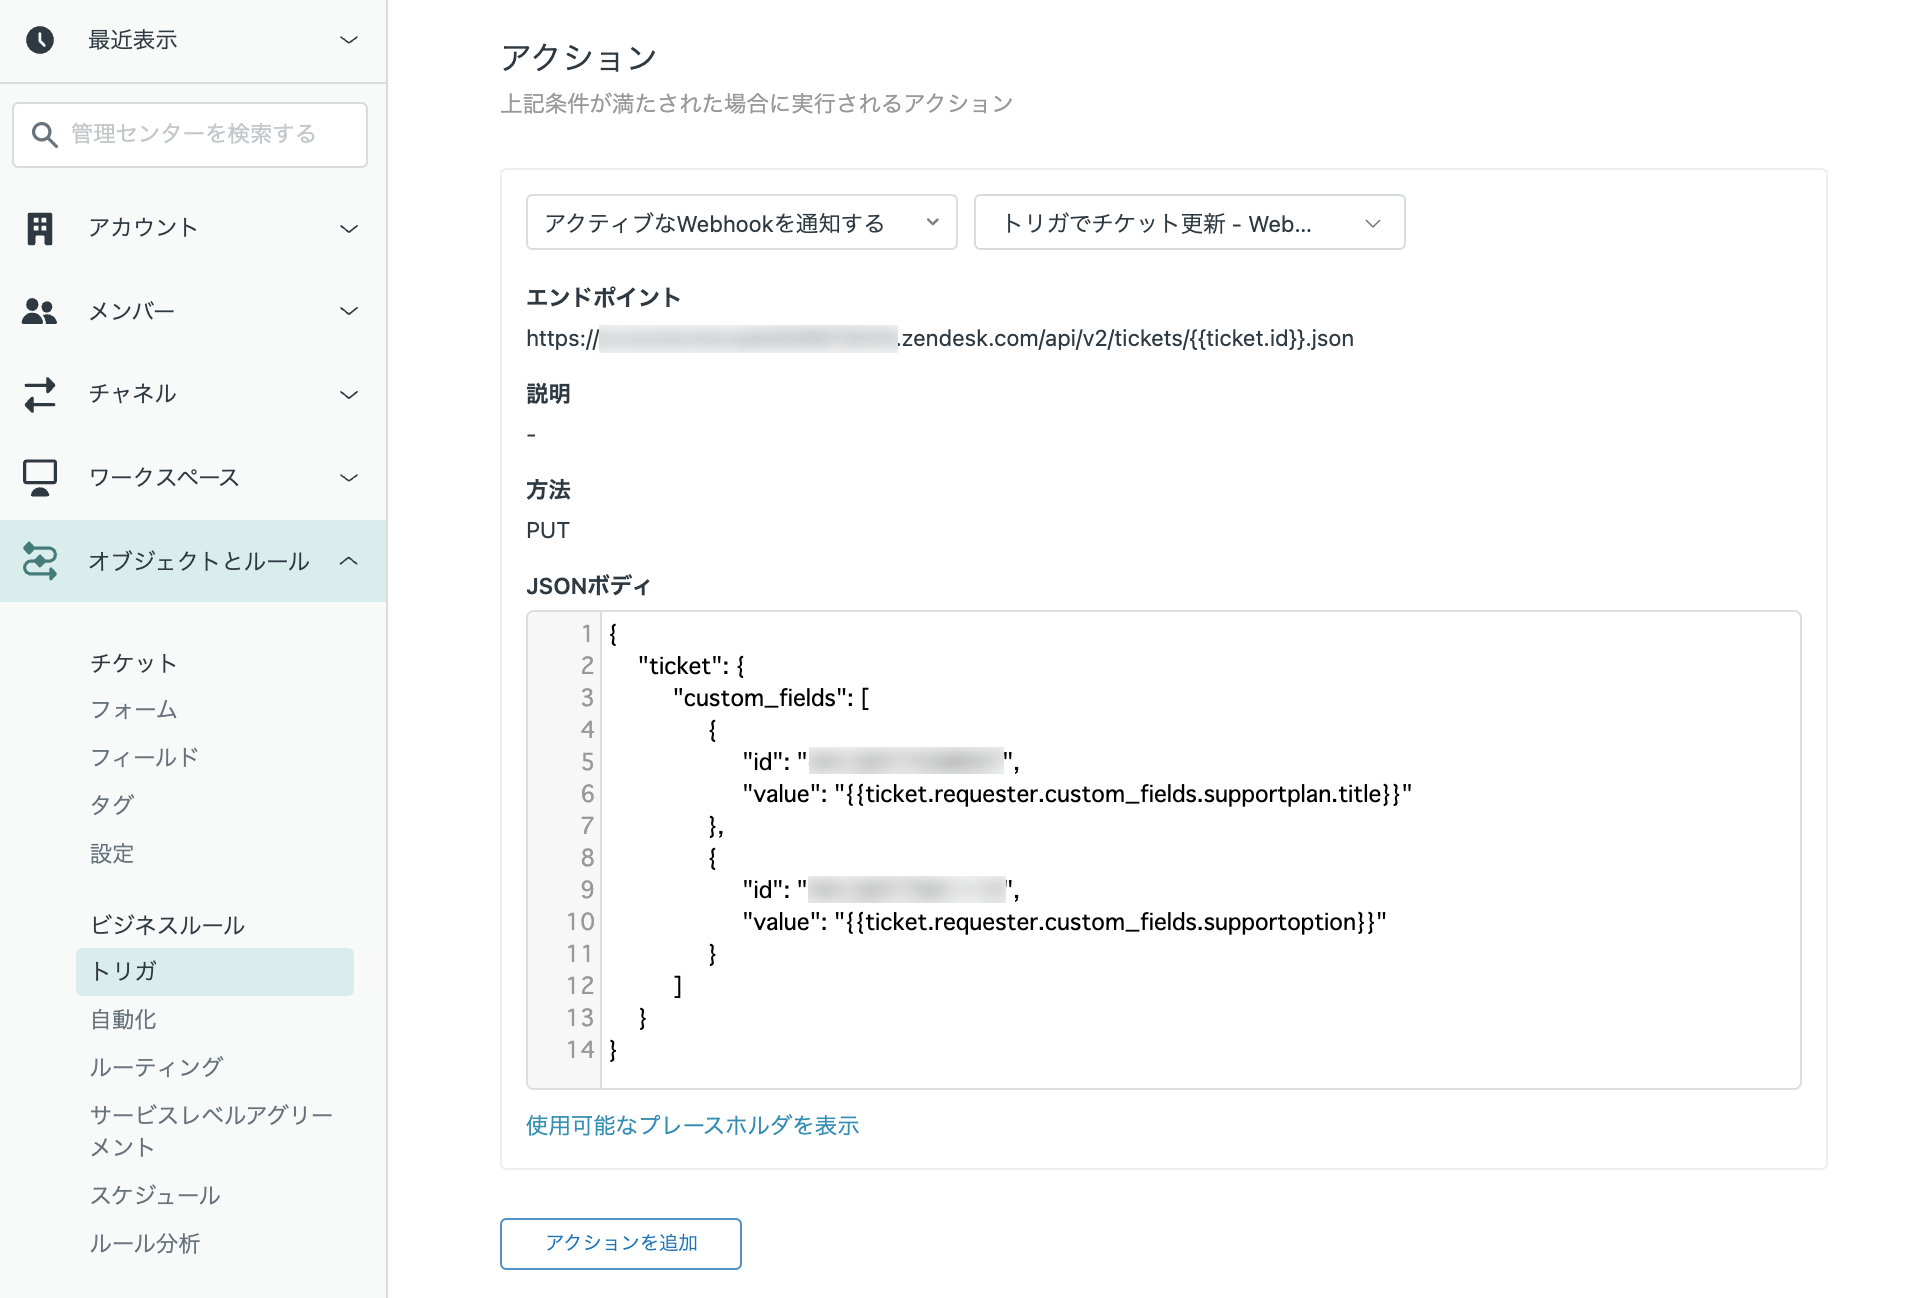
Task: Click the メンバー people icon
Action: pos(40,311)
